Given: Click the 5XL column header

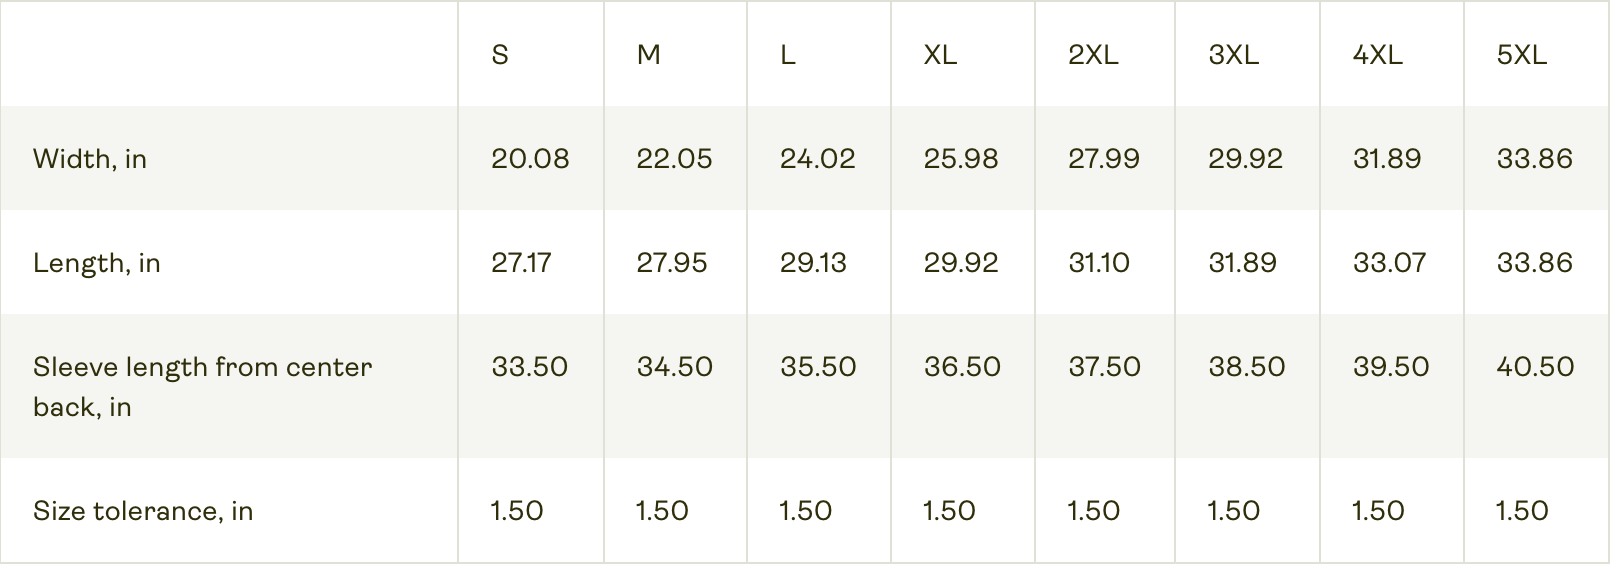Looking at the screenshot, I should (1521, 55).
